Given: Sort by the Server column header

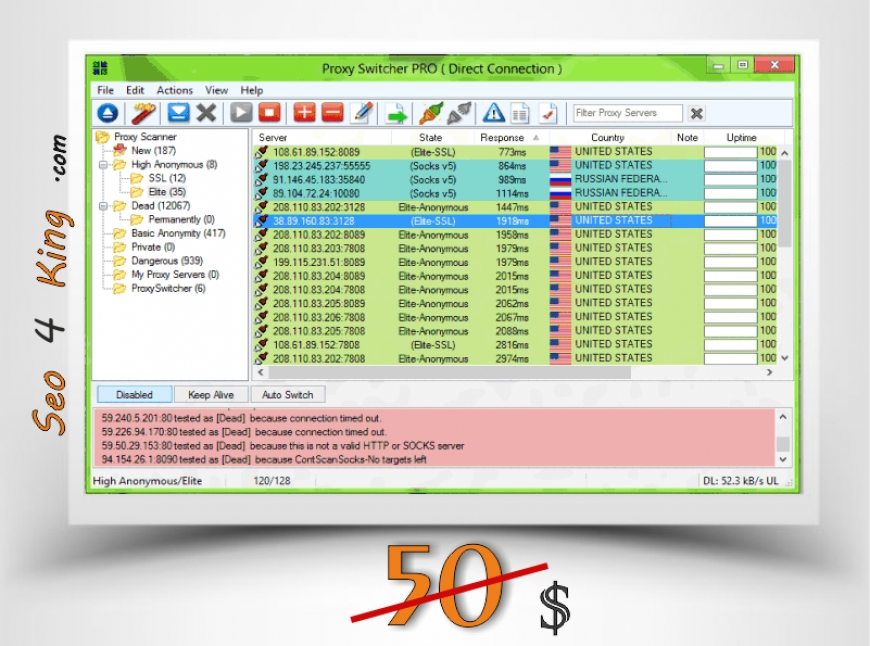Looking at the screenshot, I should (322, 138).
